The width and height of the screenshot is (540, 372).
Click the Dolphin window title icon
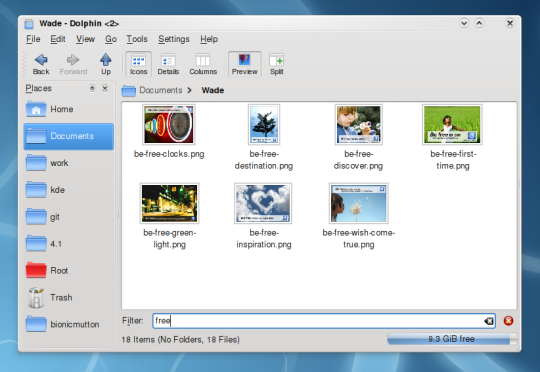29,23
